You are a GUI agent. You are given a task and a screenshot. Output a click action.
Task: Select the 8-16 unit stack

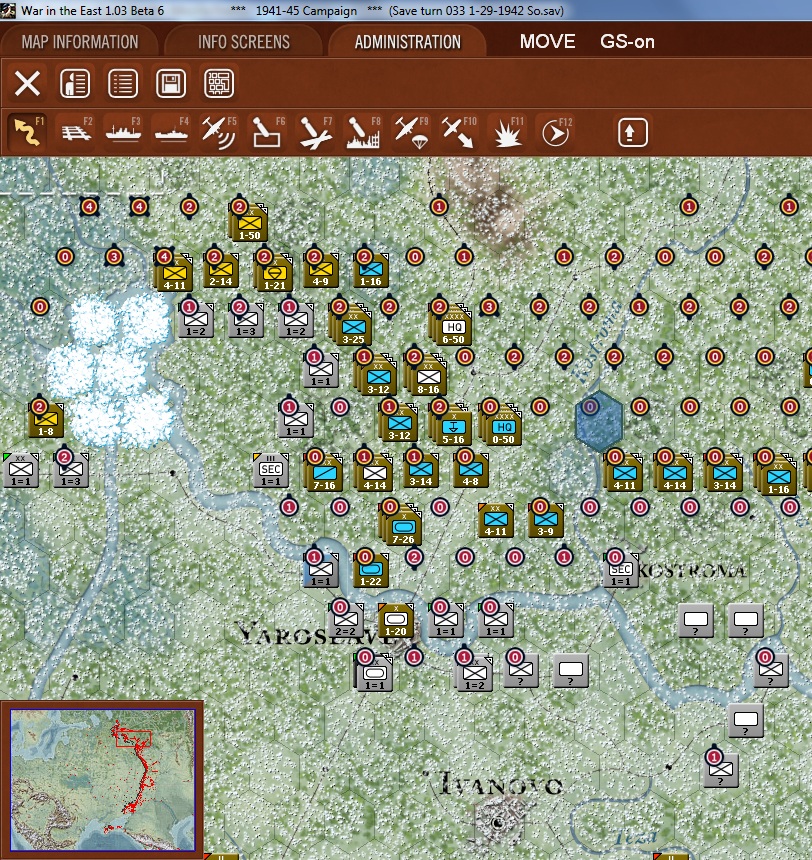tap(426, 376)
